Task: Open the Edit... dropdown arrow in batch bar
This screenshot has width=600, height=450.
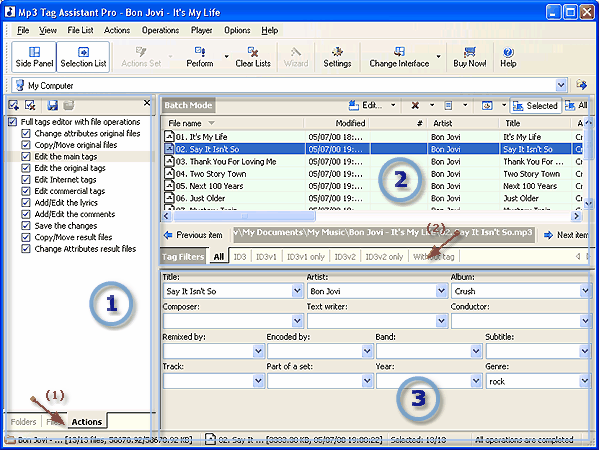Action: (393, 105)
